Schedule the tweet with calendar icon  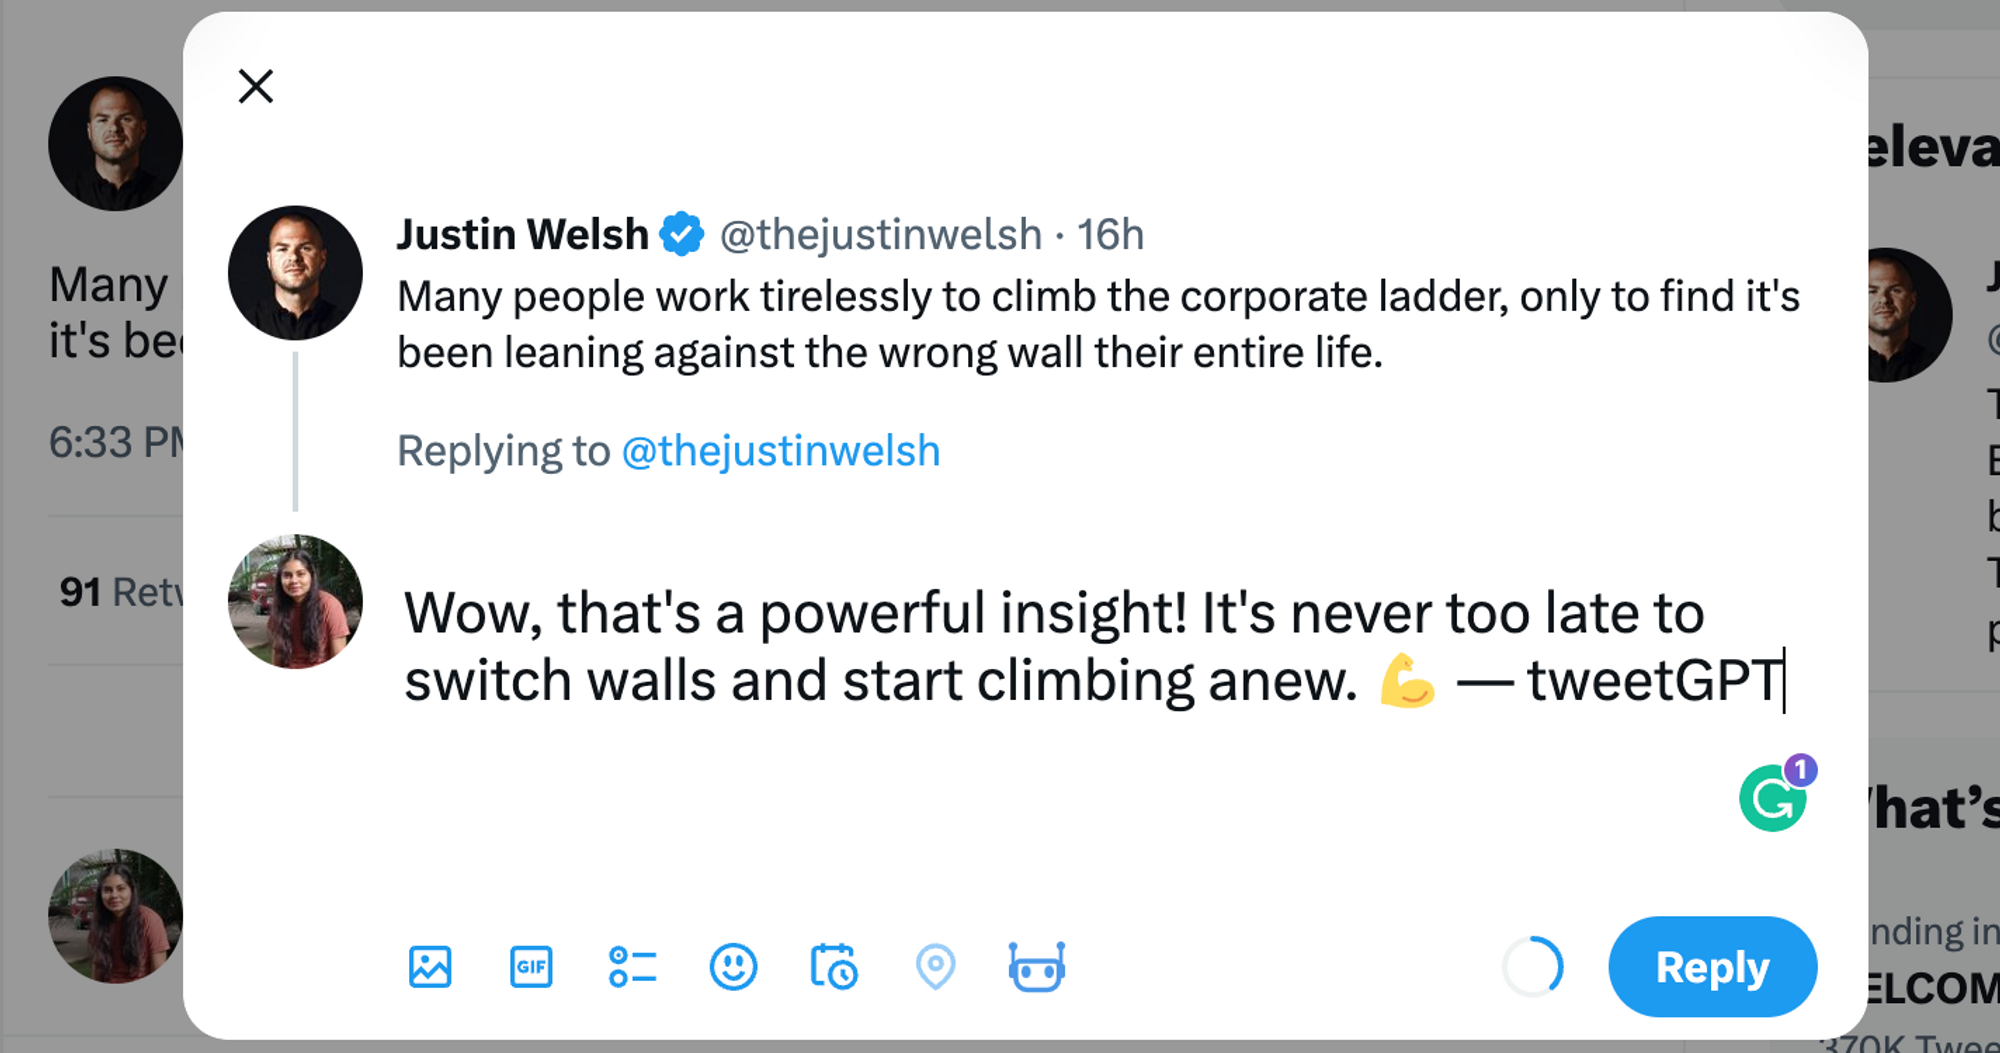pos(834,967)
